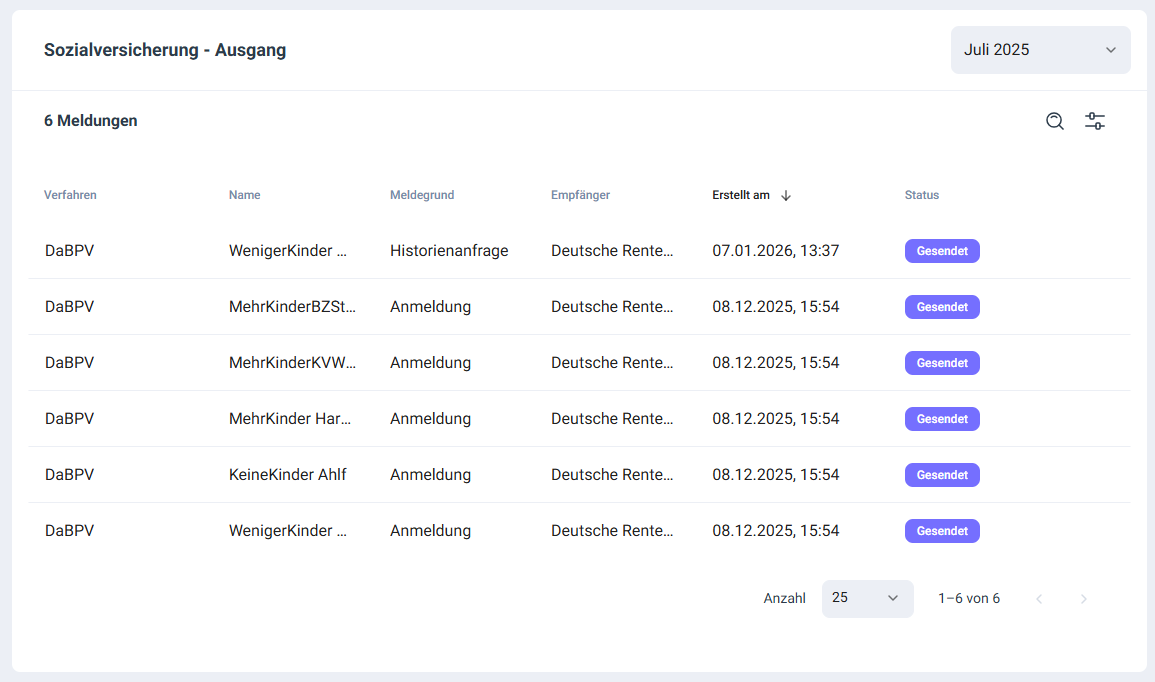Image resolution: width=1155 pixels, height=682 pixels.
Task: Sort by Empfänger column header
Action: pos(580,195)
